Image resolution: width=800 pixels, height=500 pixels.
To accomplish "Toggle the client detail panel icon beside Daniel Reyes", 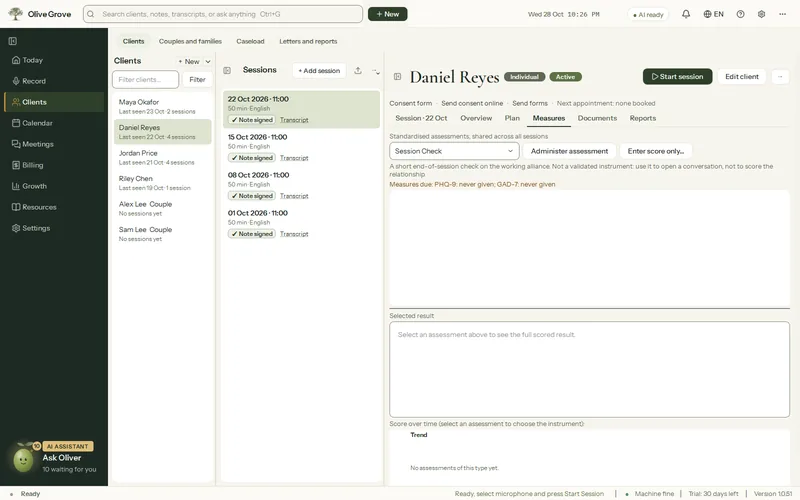I will (397, 77).
